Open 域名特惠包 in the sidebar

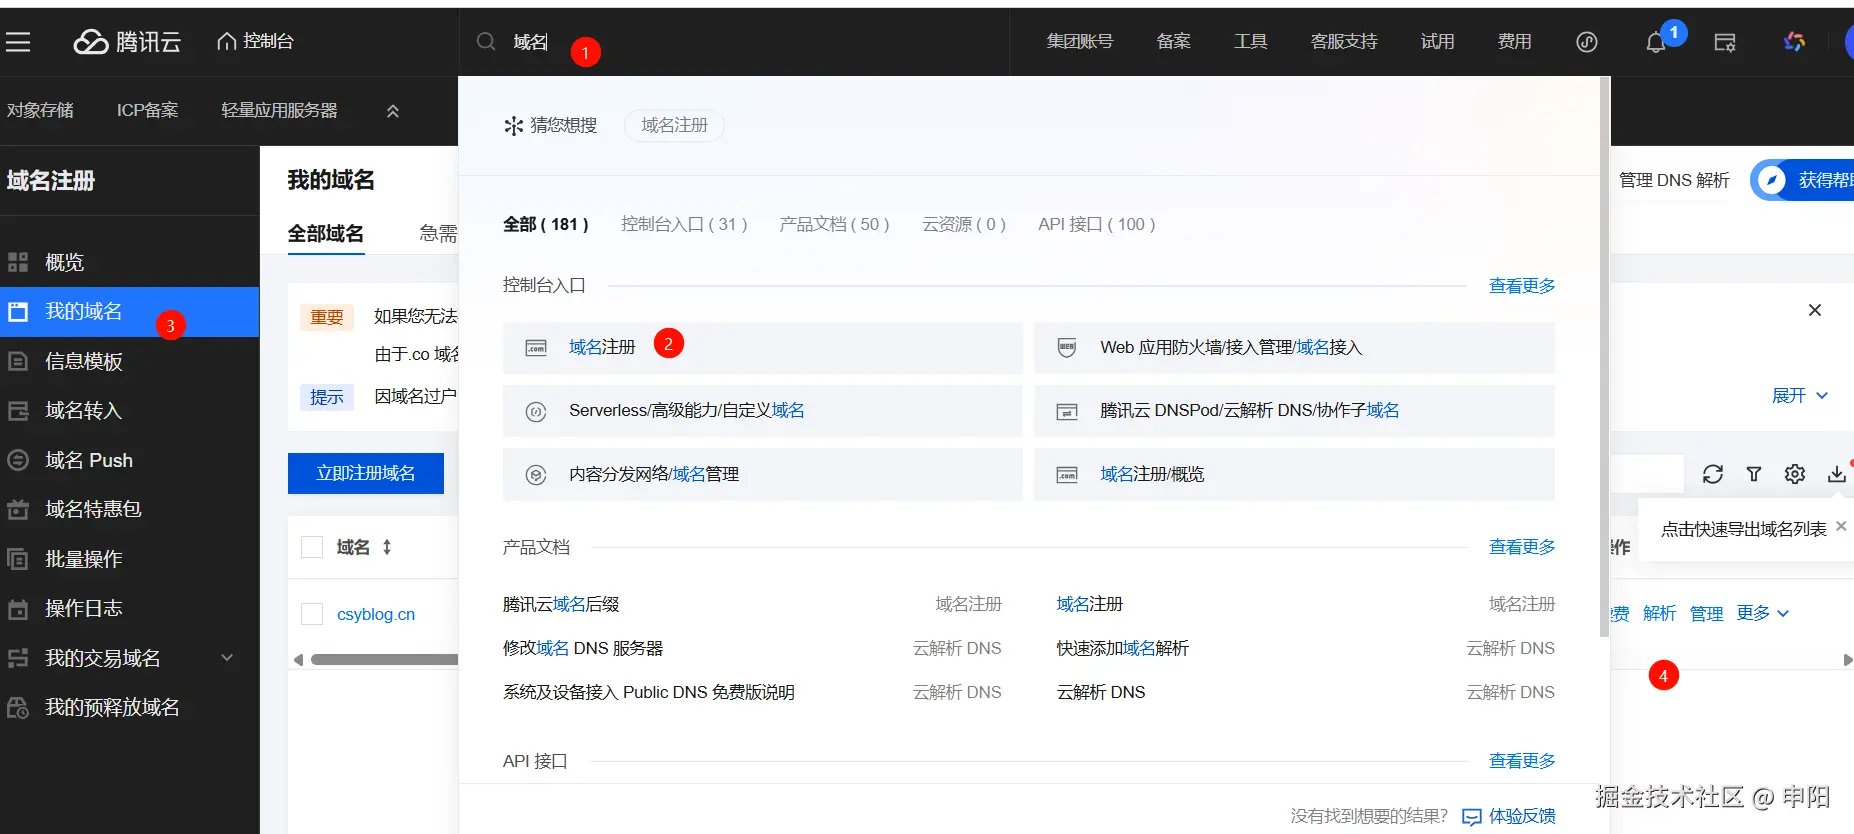click(x=130, y=509)
